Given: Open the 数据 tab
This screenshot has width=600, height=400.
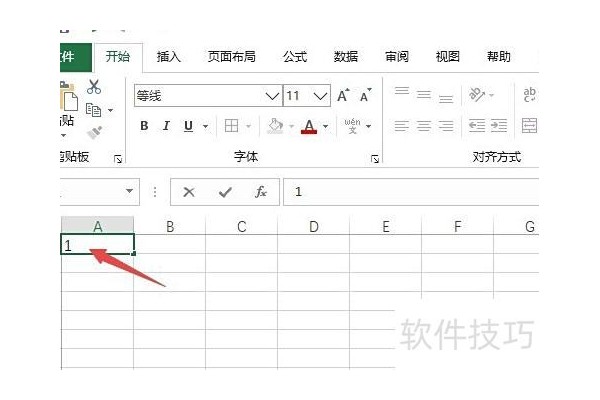Looking at the screenshot, I should [346, 57].
